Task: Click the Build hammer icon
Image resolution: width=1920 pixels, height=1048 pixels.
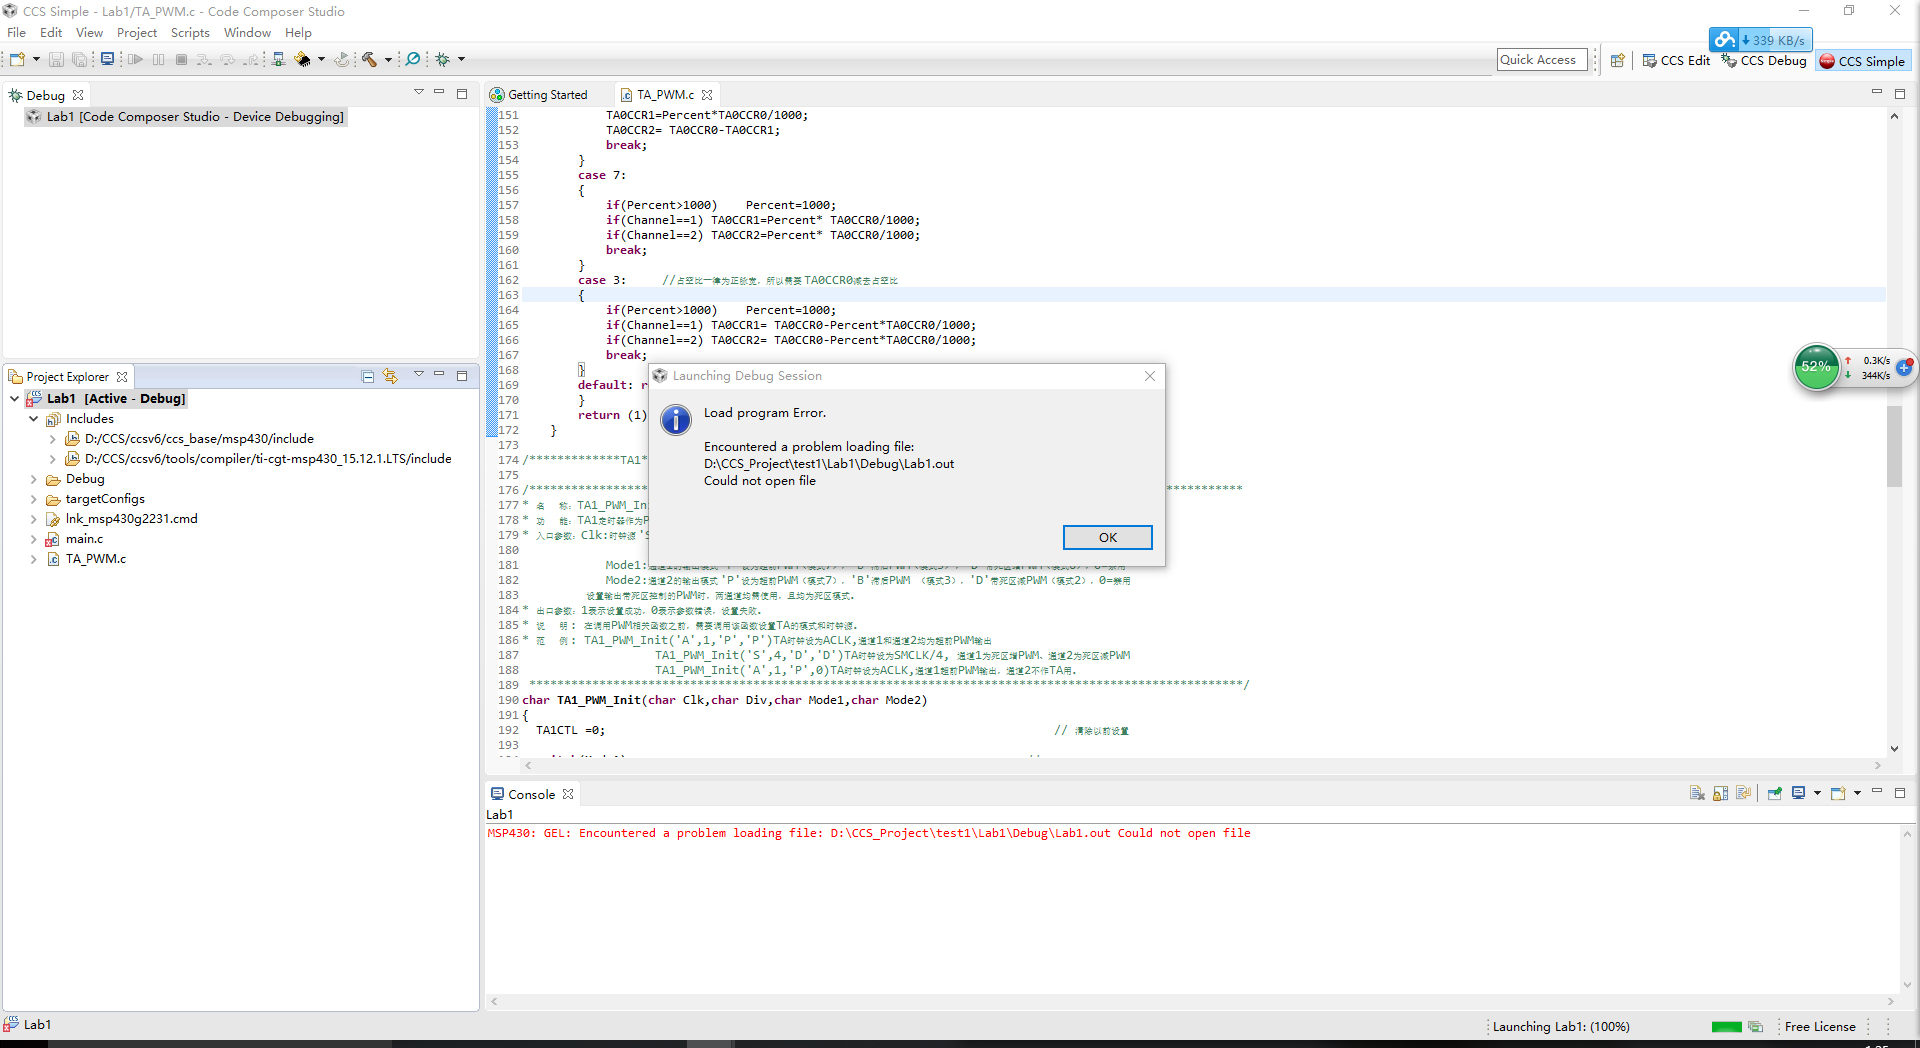Action: point(369,60)
